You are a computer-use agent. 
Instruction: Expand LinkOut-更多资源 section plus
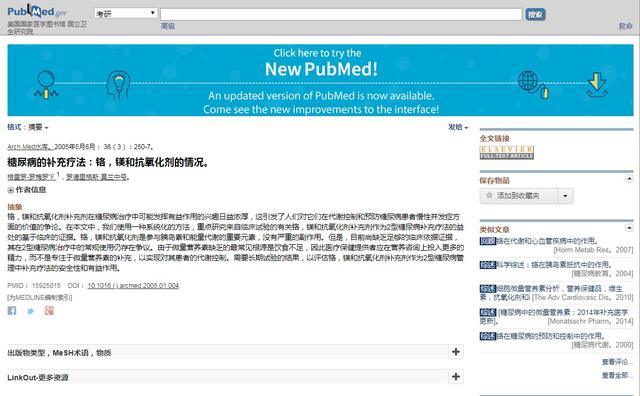coord(456,376)
